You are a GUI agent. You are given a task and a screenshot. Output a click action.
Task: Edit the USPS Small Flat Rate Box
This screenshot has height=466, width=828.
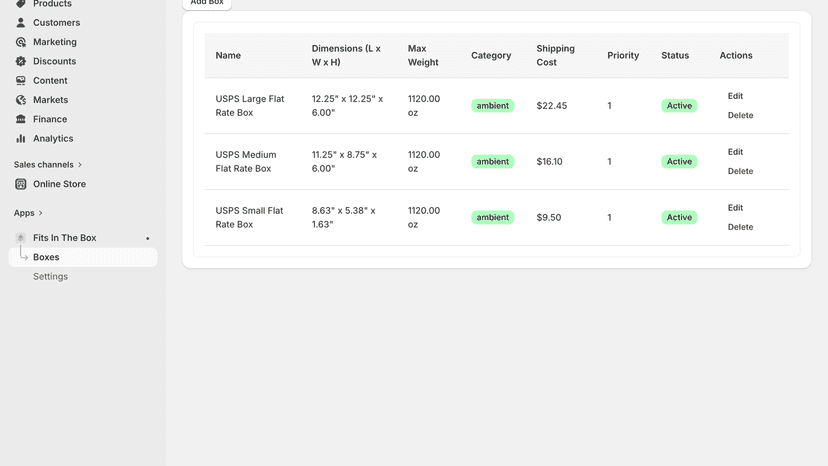click(735, 208)
